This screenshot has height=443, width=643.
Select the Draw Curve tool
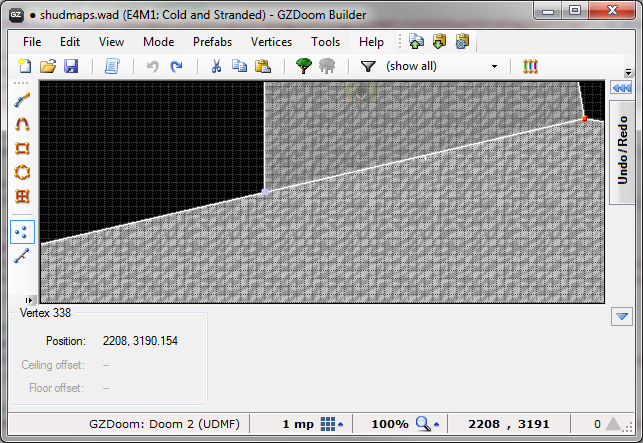click(x=22, y=124)
